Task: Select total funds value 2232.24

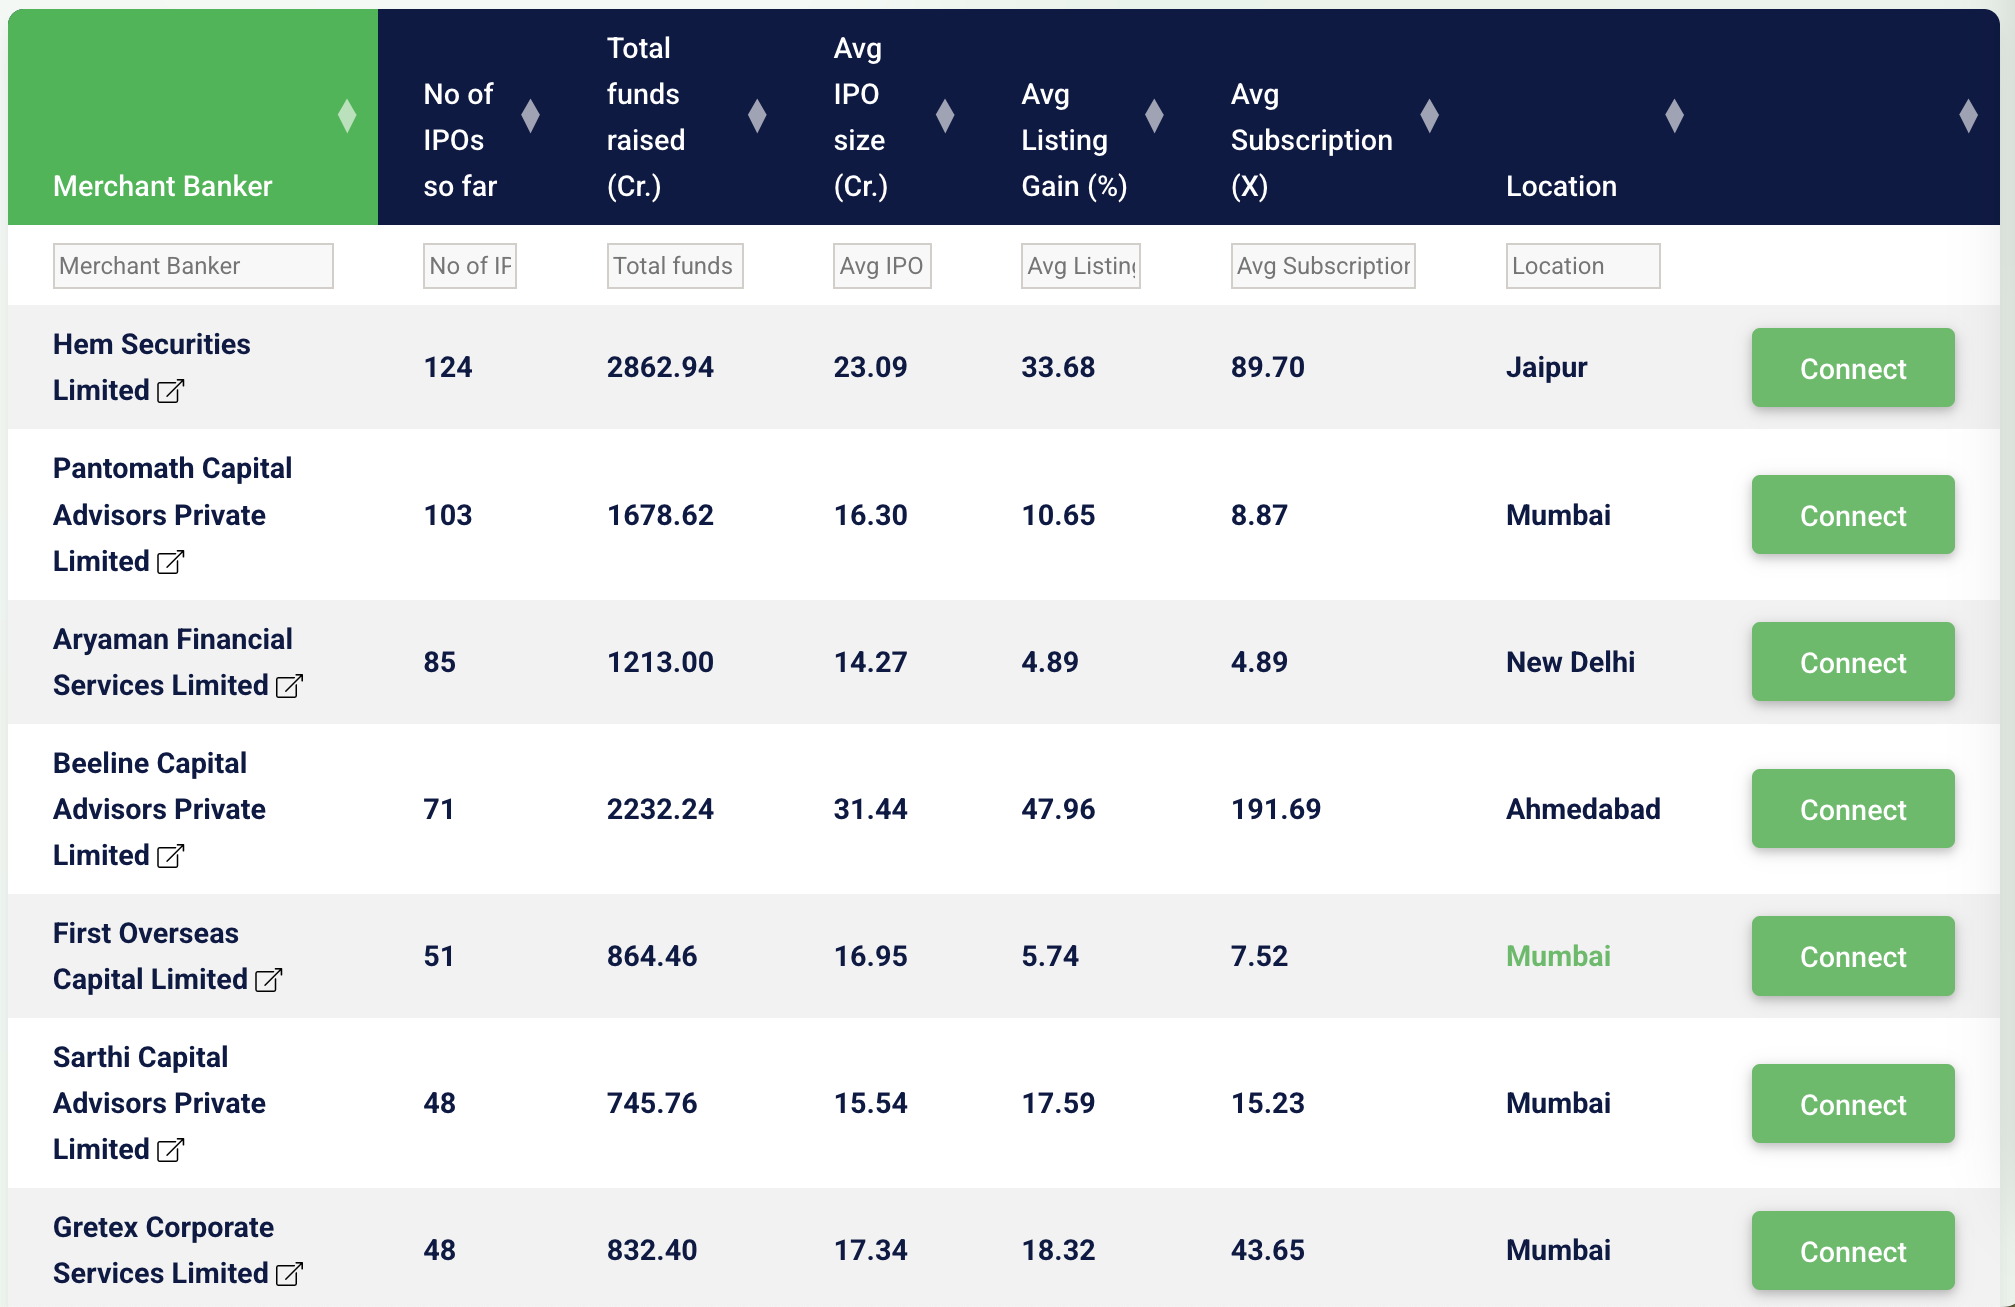Action: pos(660,809)
